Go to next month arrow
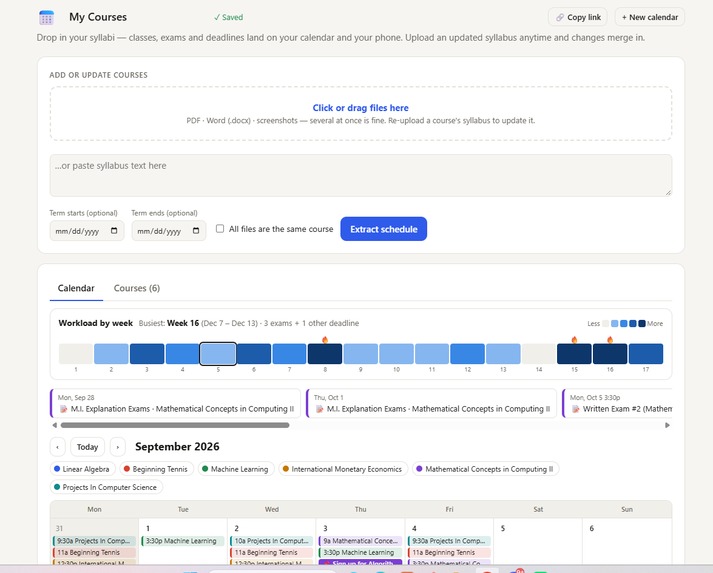Screen dimensions: 713x573 [x=118, y=447]
